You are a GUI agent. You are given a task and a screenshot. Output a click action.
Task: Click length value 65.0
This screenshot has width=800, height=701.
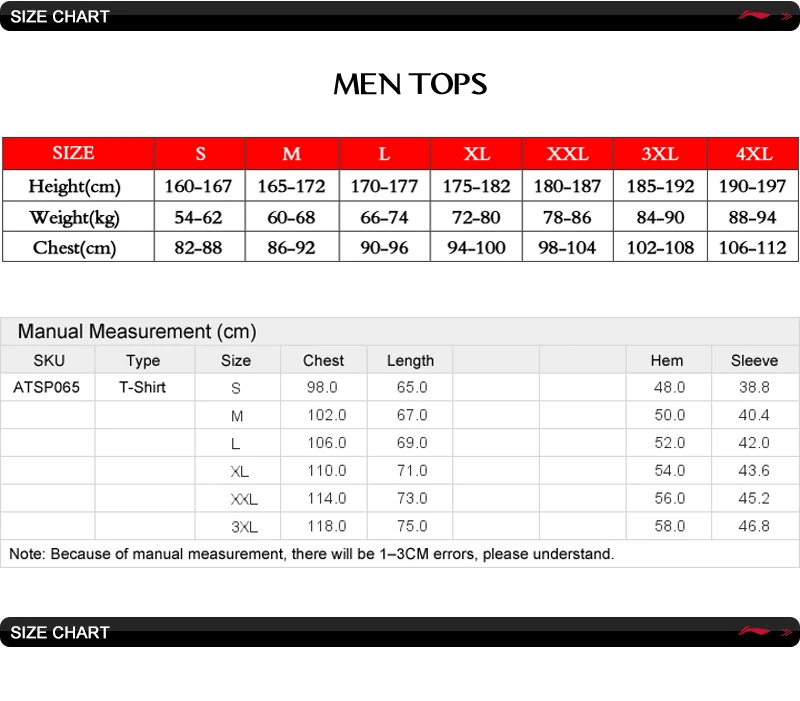coord(412,387)
